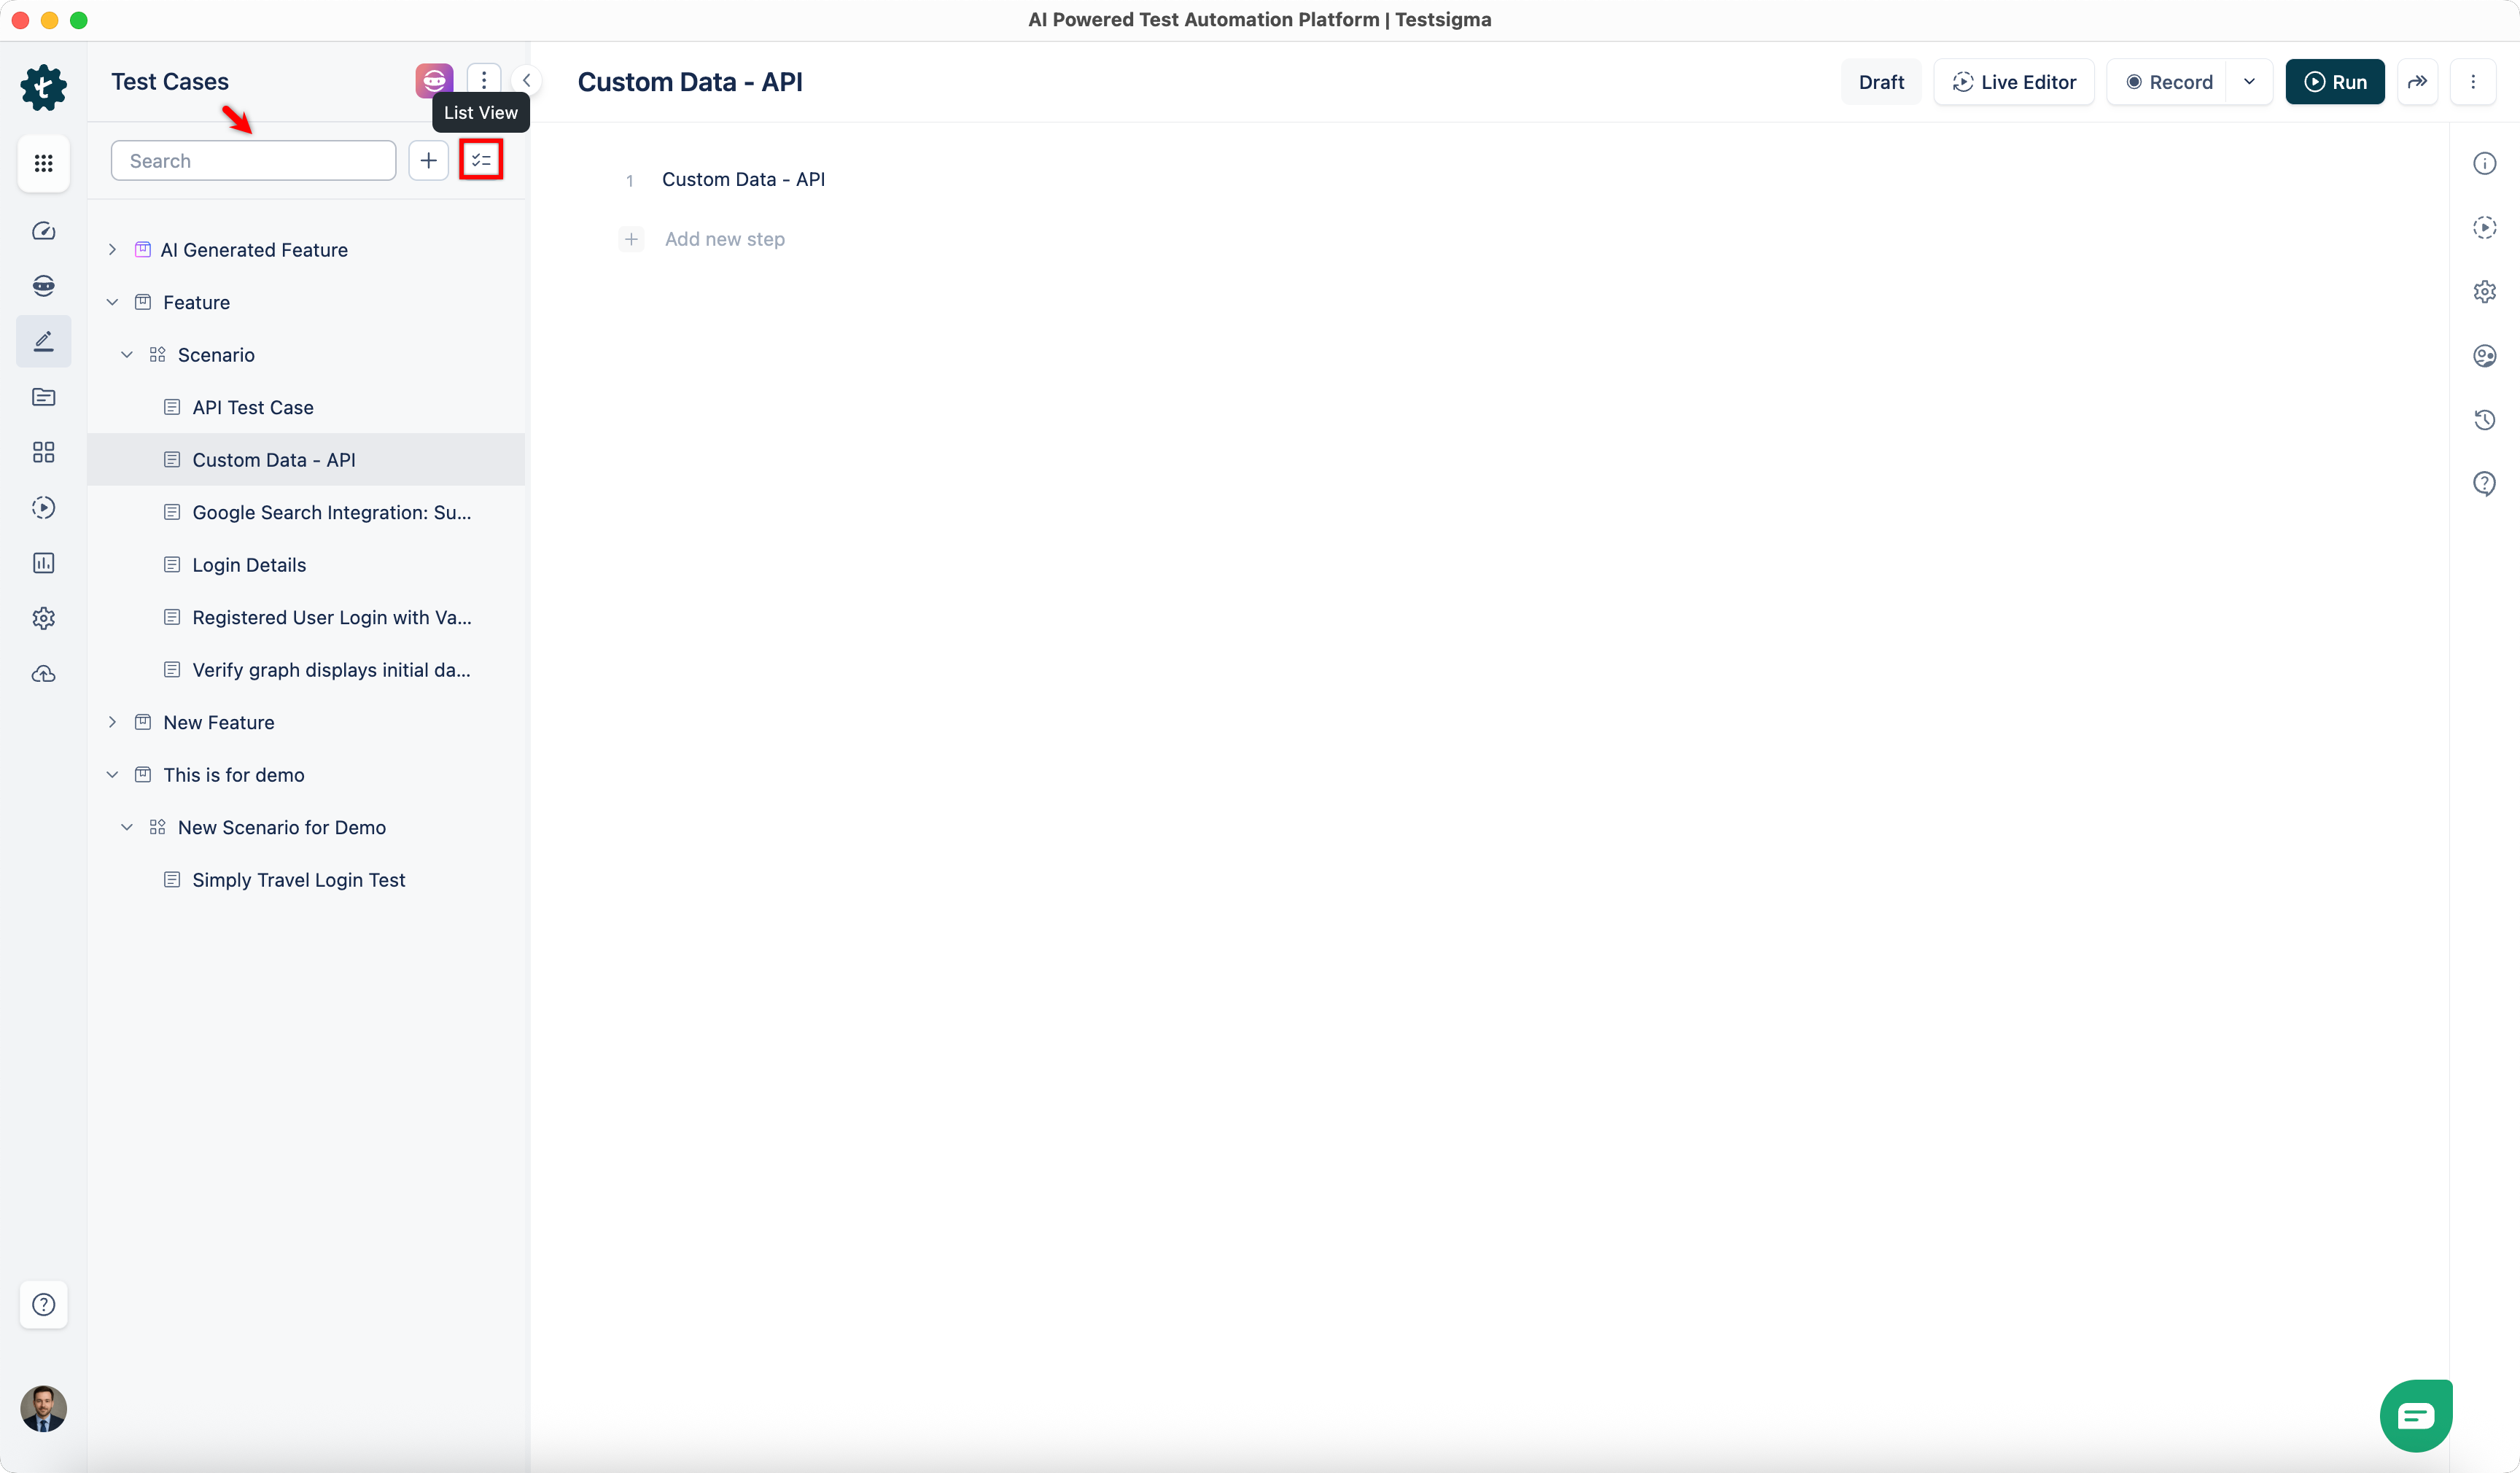Open the Test Data folder icon in left sidebar
This screenshot has height=1473, width=2520.
pos(44,397)
